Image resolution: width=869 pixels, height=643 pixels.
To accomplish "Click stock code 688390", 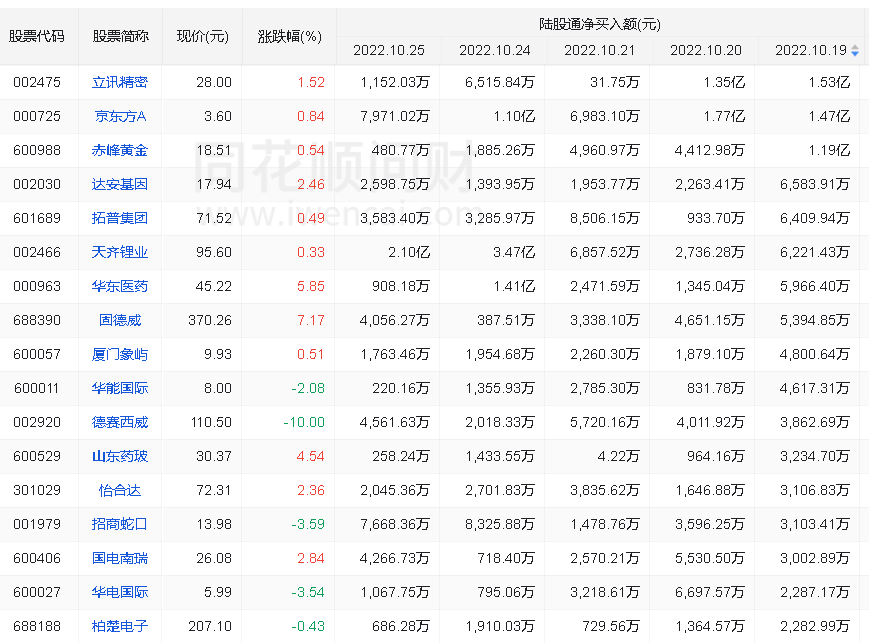I will click(x=37, y=320).
